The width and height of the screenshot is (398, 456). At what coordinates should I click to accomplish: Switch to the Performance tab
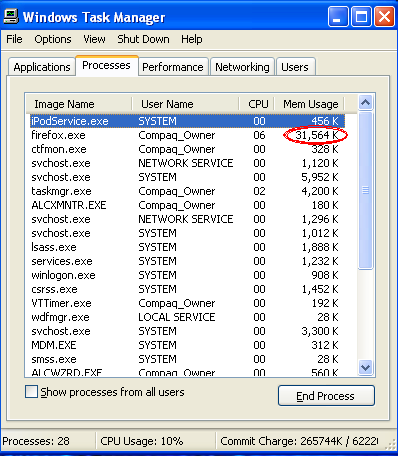tap(173, 67)
